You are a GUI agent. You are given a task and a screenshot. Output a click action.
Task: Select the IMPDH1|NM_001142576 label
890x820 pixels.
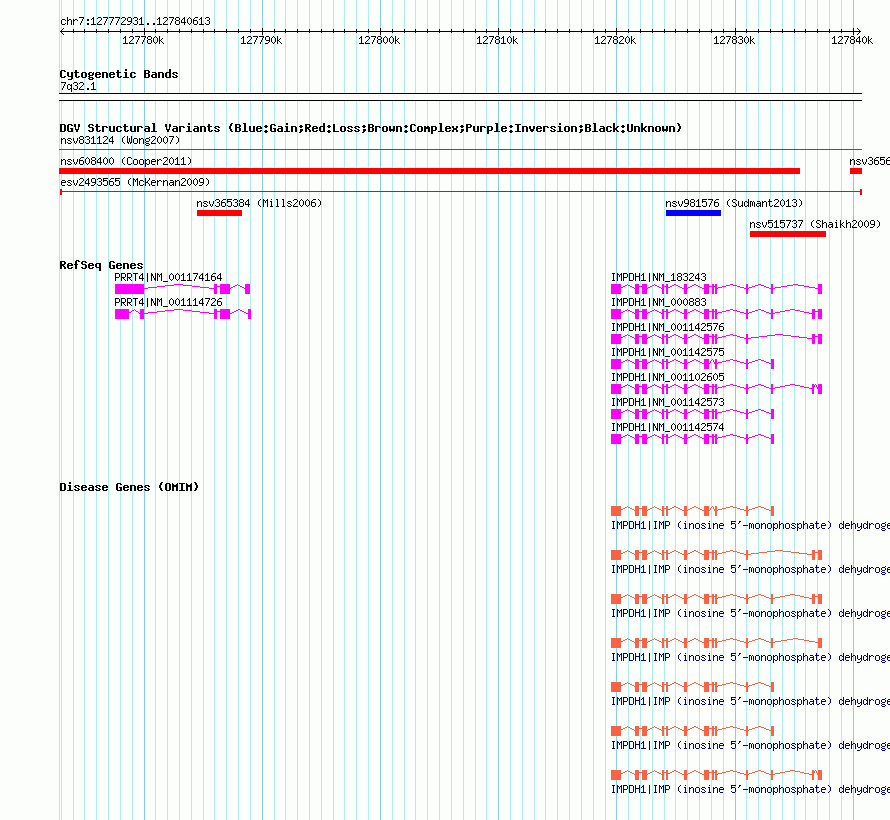click(668, 327)
